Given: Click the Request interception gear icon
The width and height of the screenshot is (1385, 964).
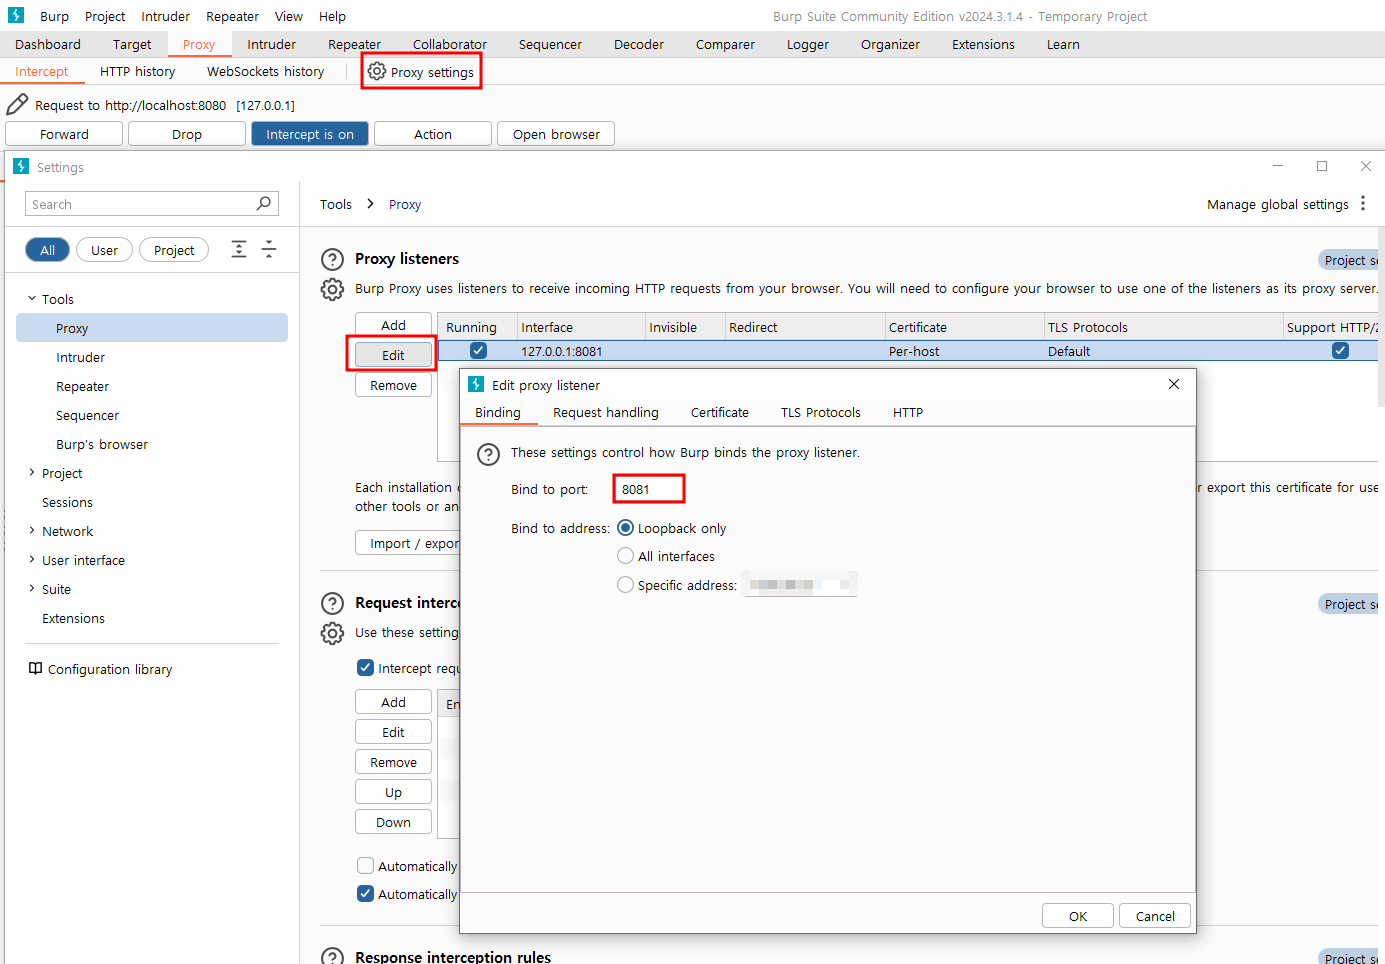Looking at the screenshot, I should [x=332, y=633].
